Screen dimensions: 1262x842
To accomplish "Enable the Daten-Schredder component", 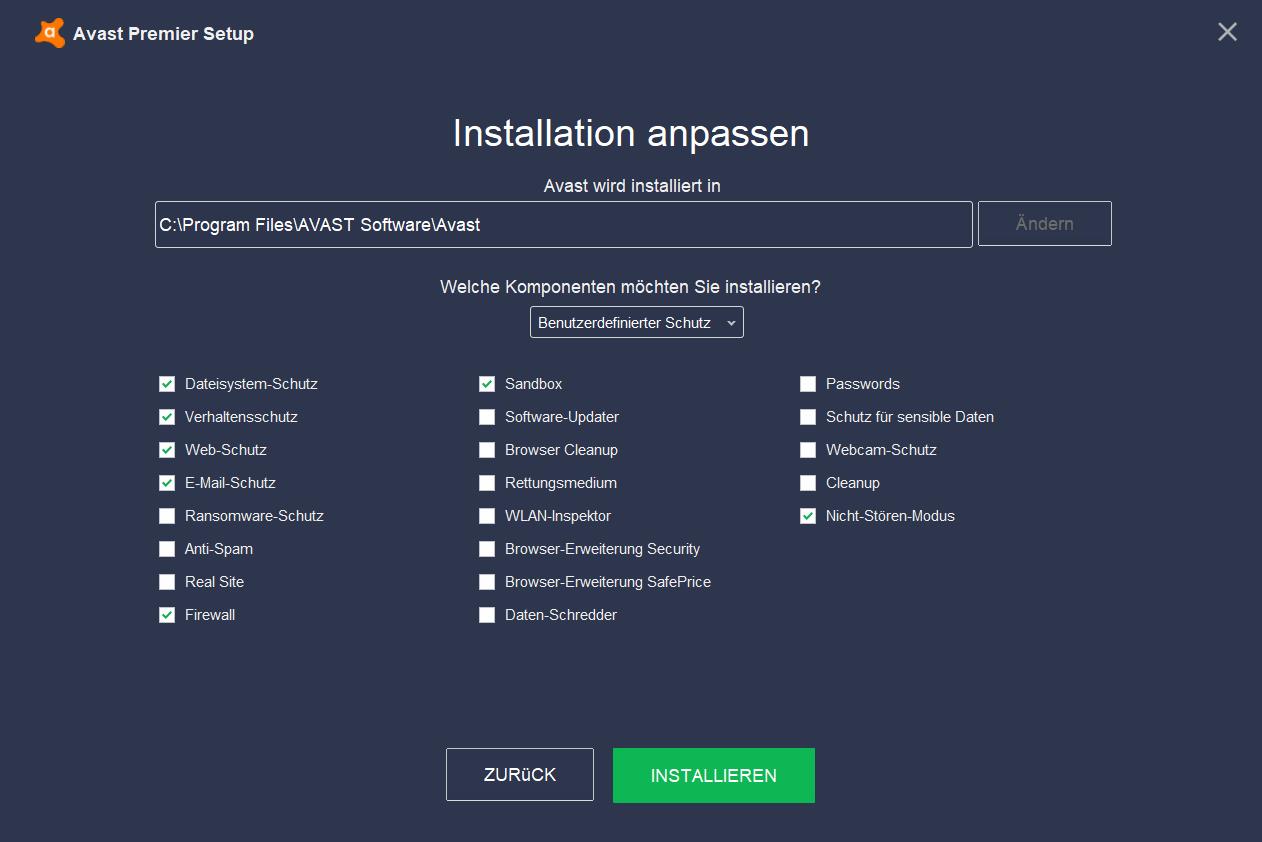I will [x=487, y=615].
